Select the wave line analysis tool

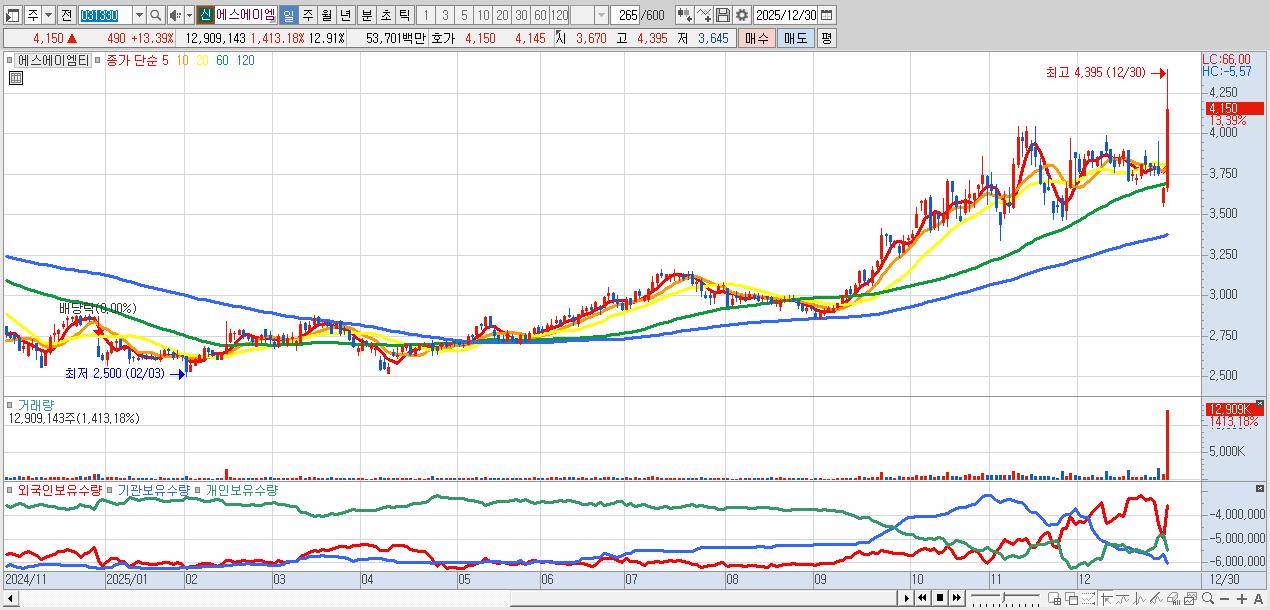point(1122,599)
